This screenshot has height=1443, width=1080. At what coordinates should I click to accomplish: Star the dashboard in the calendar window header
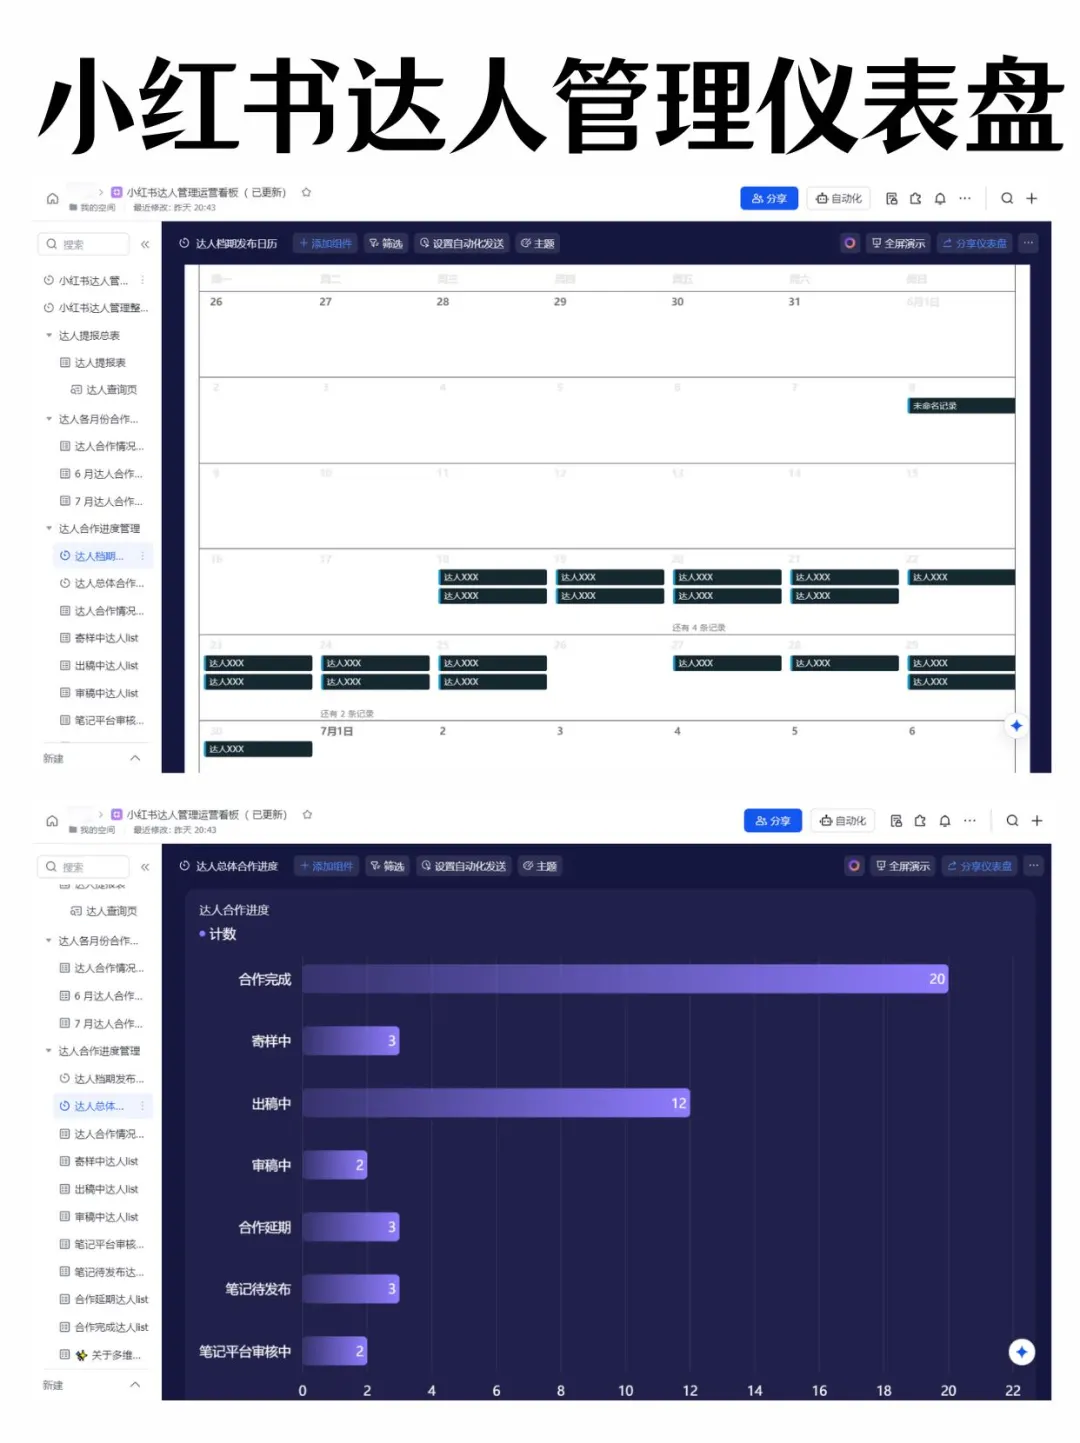click(x=307, y=192)
